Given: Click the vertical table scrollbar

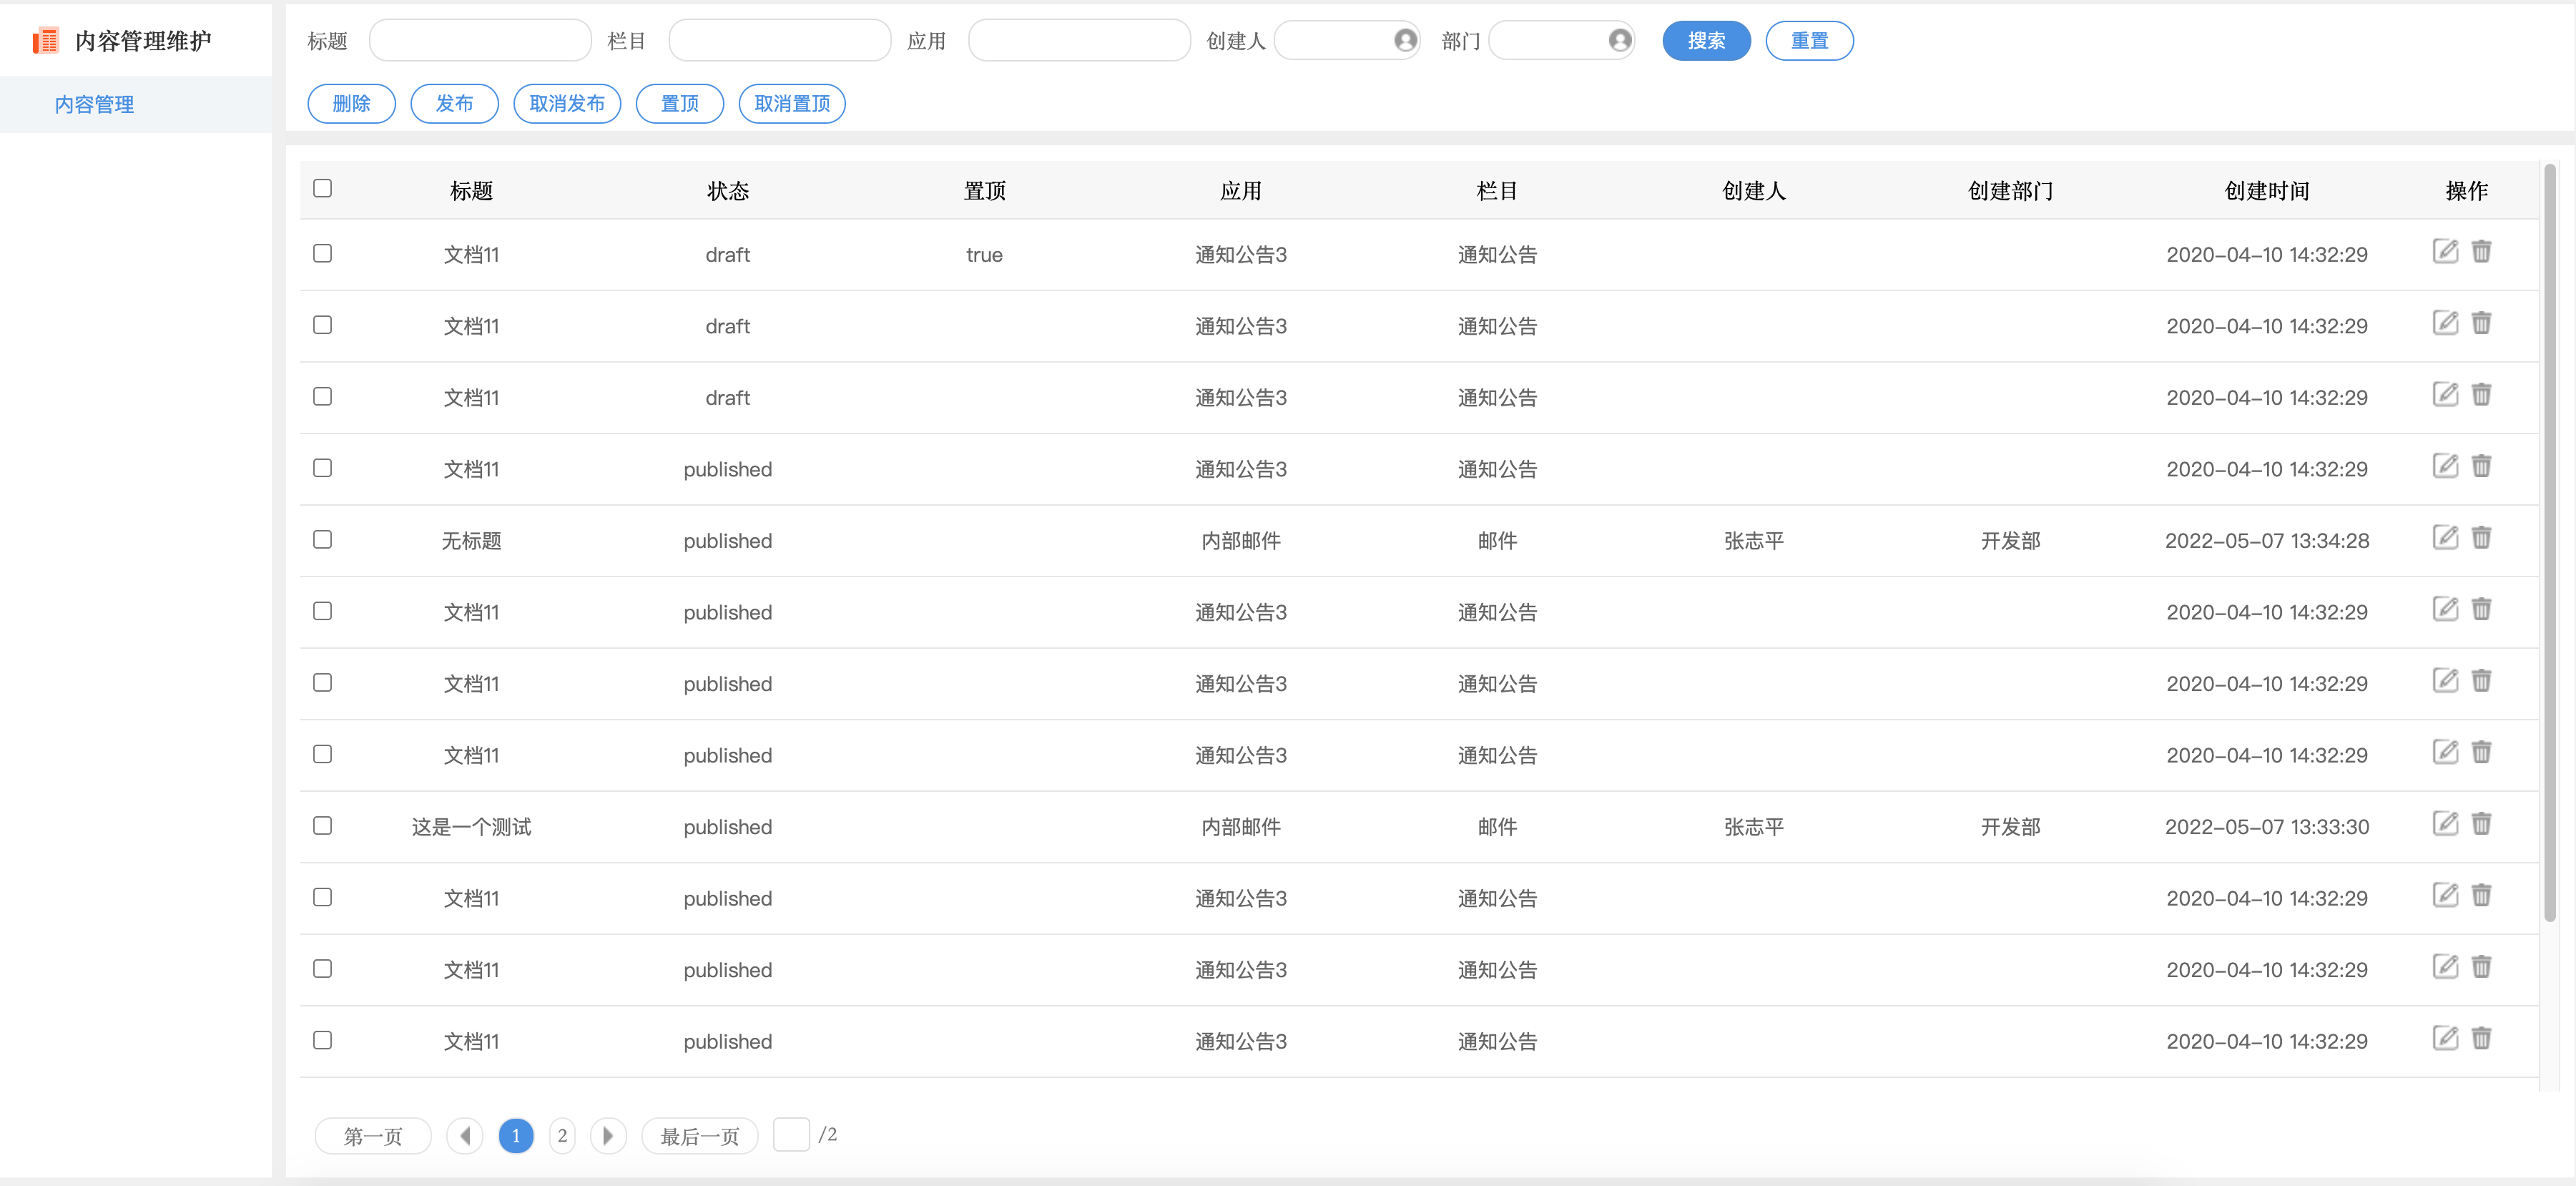Looking at the screenshot, I should (x=2549, y=540).
